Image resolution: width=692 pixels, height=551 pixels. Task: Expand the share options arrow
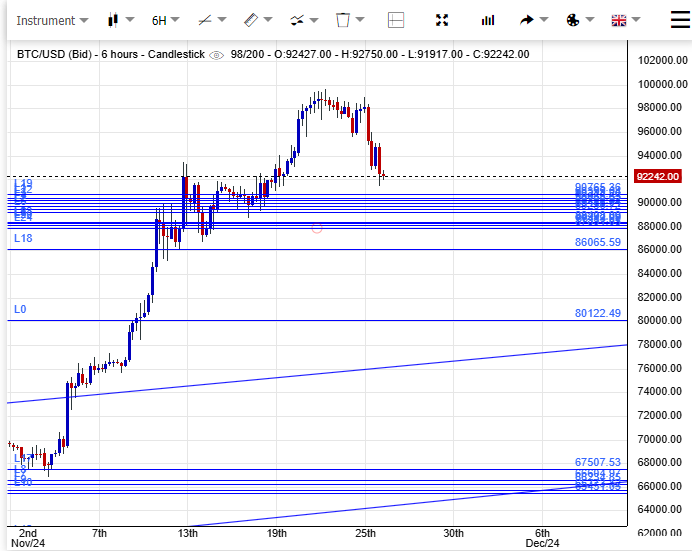point(544,19)
